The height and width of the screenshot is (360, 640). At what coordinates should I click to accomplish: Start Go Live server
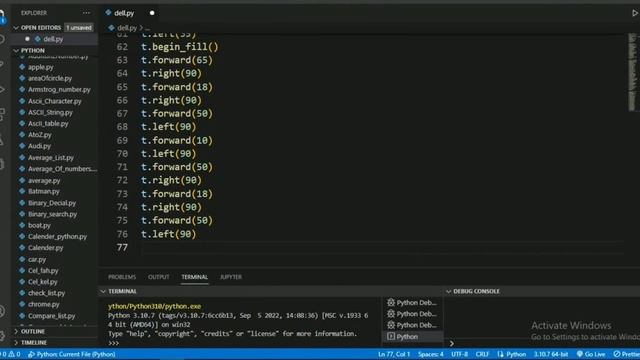[591, 354]
